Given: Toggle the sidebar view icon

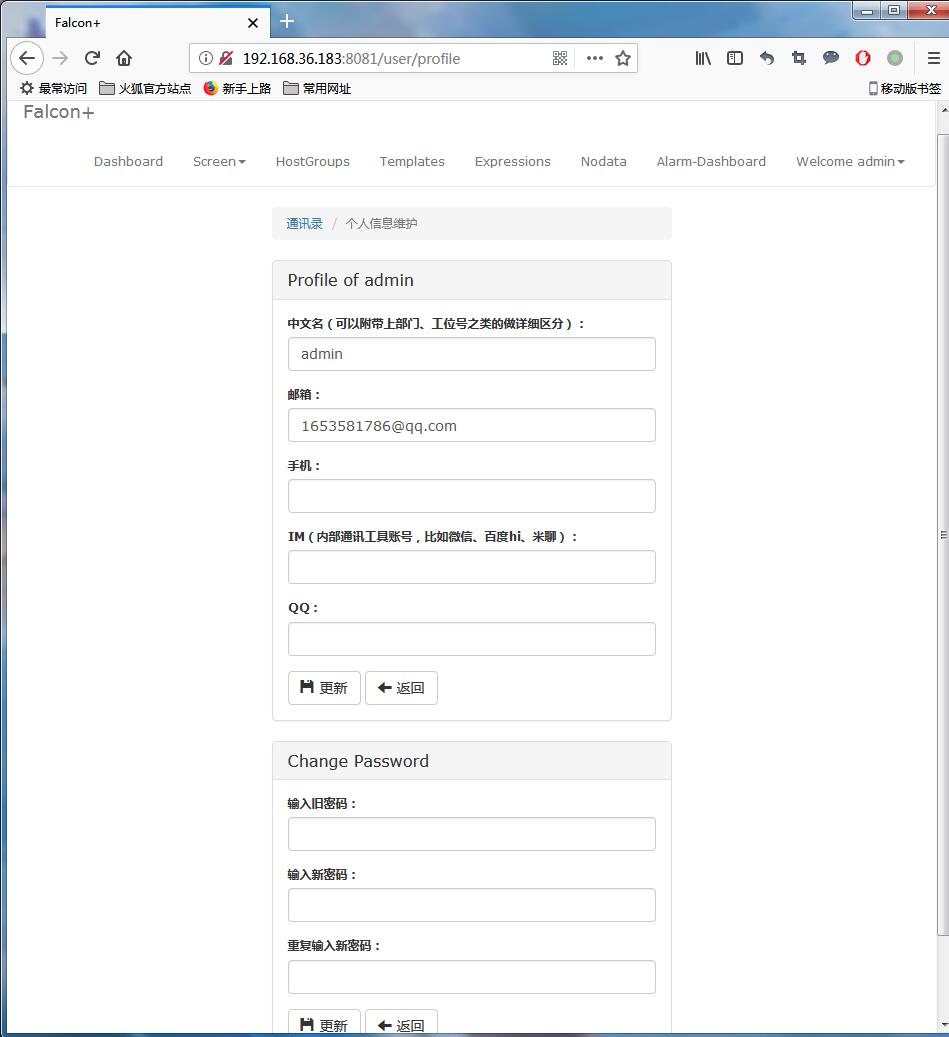Looking at the screenshot, I should point(735,58).
